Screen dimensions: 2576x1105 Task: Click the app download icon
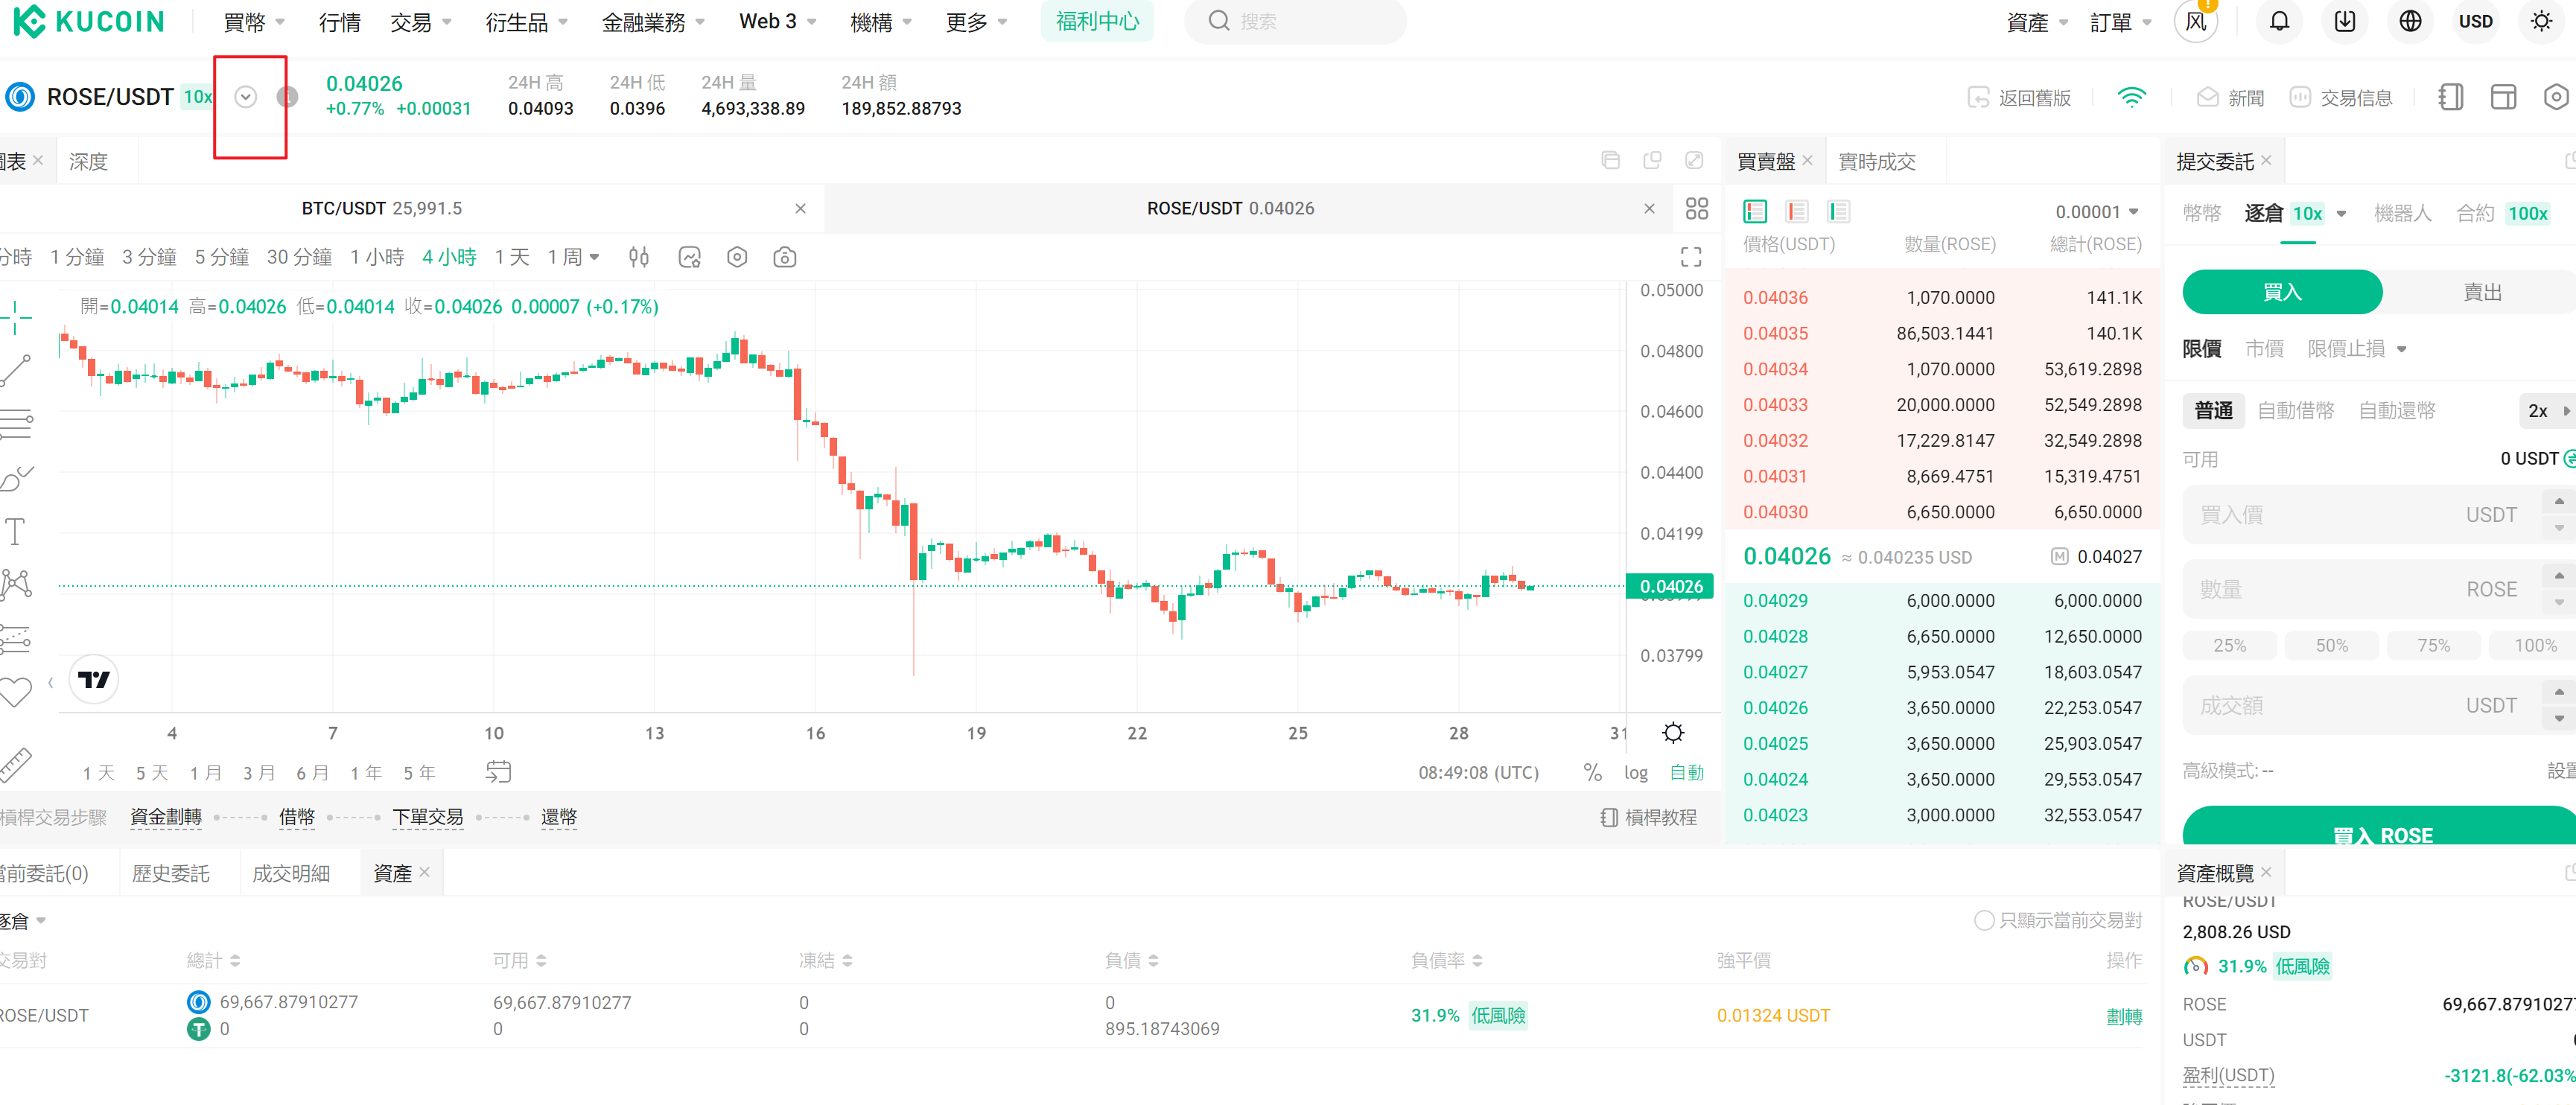click(2345, 21)
